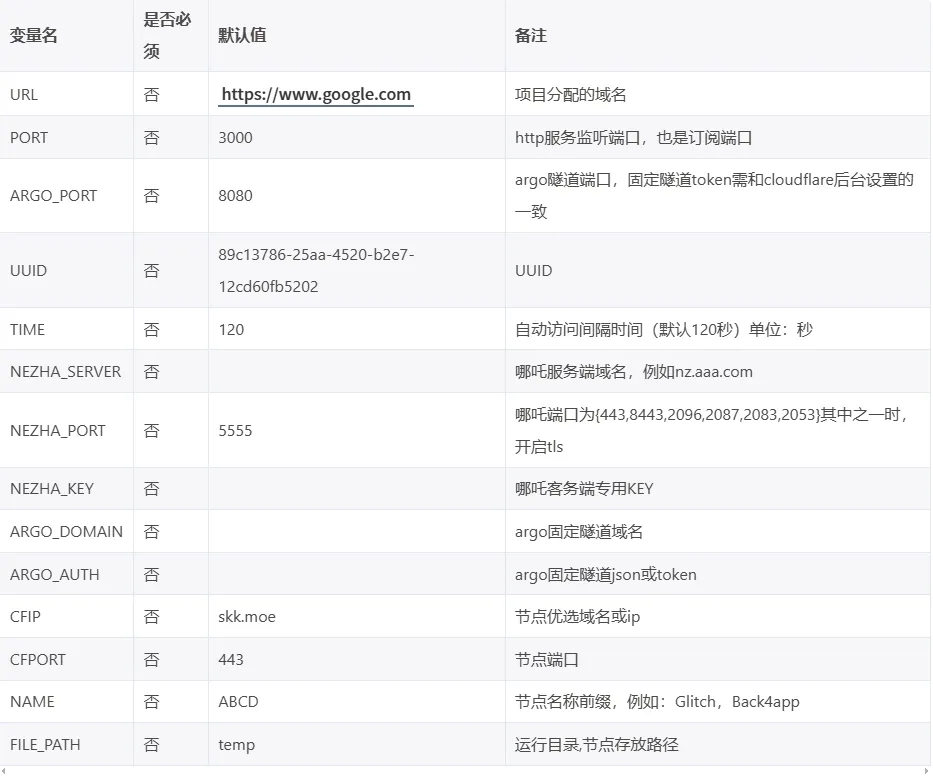
Task: Select CFPORT default value 443
Action: point(231,660)
